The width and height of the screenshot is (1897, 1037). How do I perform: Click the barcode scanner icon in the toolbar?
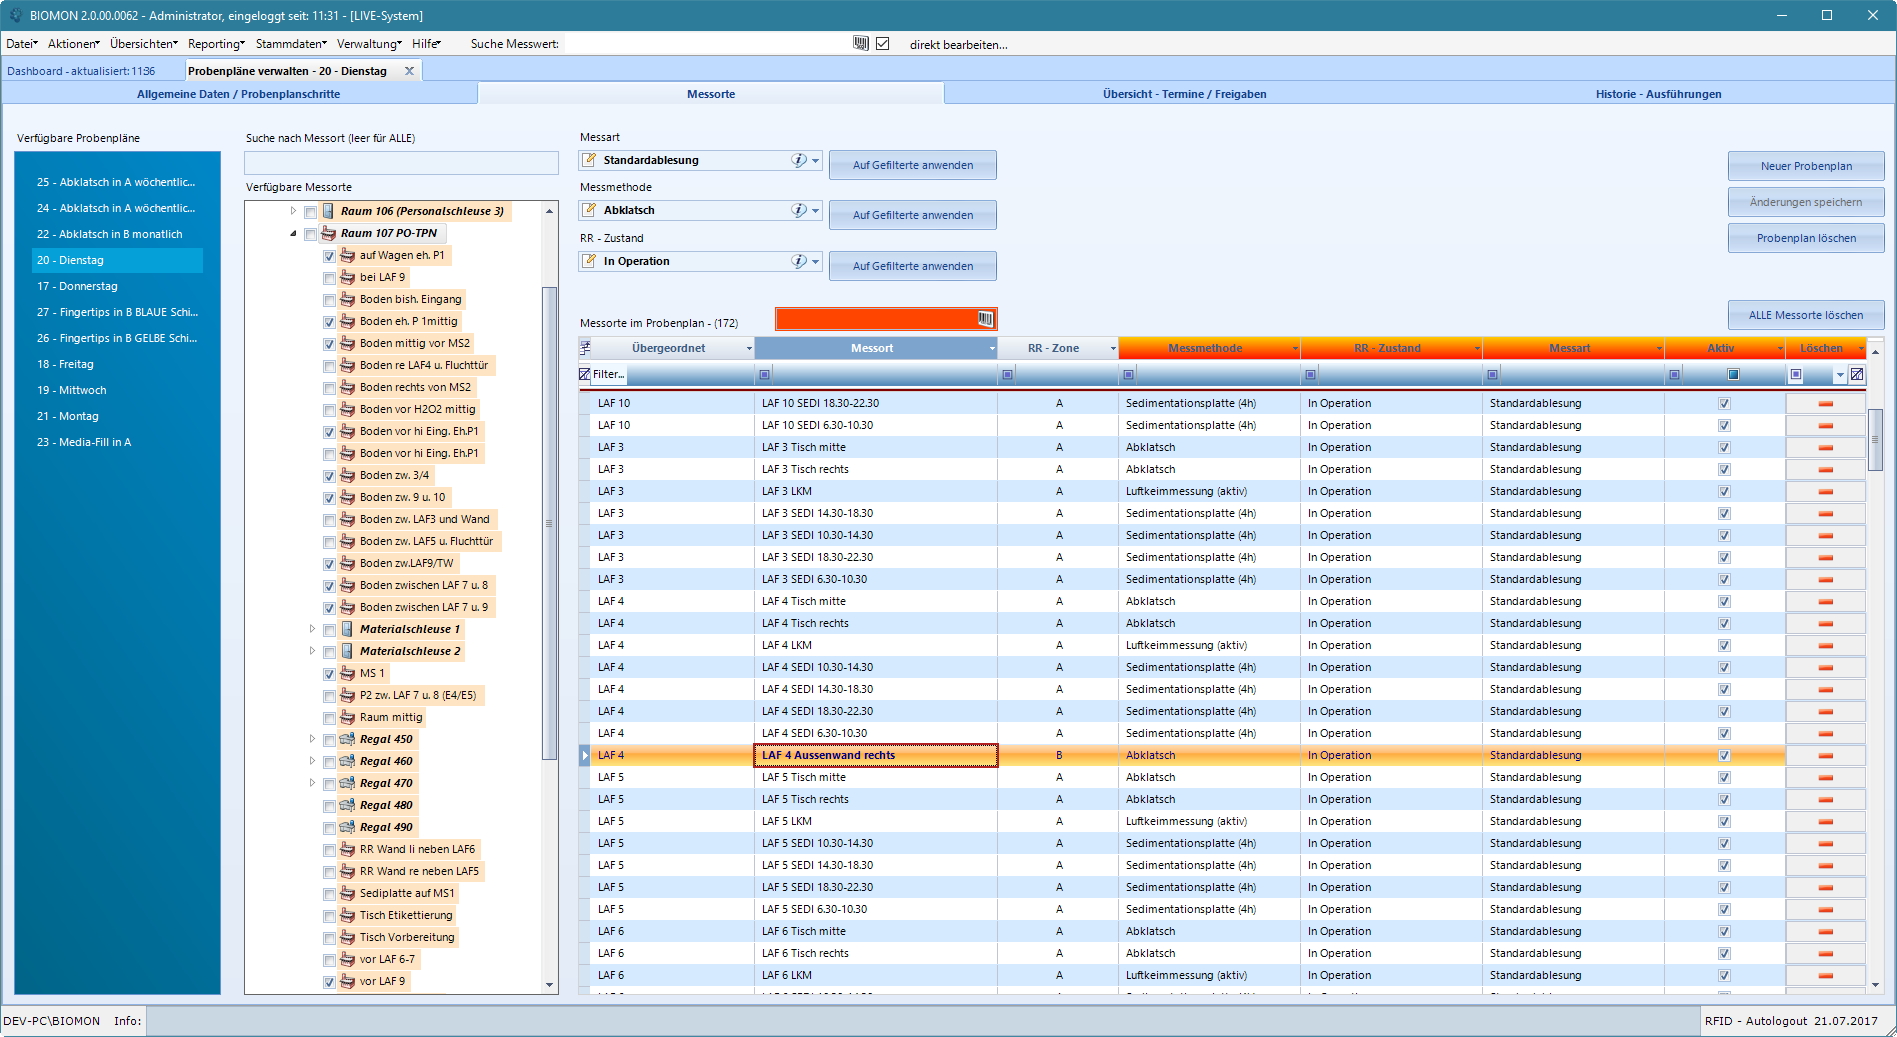(860, 43)
